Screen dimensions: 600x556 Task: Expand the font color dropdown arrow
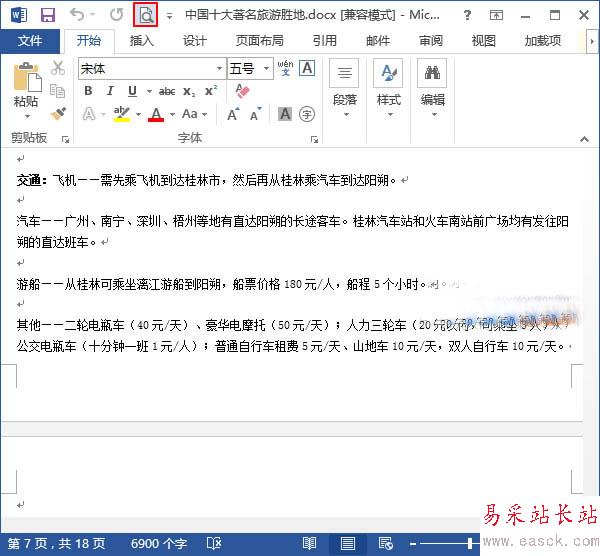click(172, 114)
